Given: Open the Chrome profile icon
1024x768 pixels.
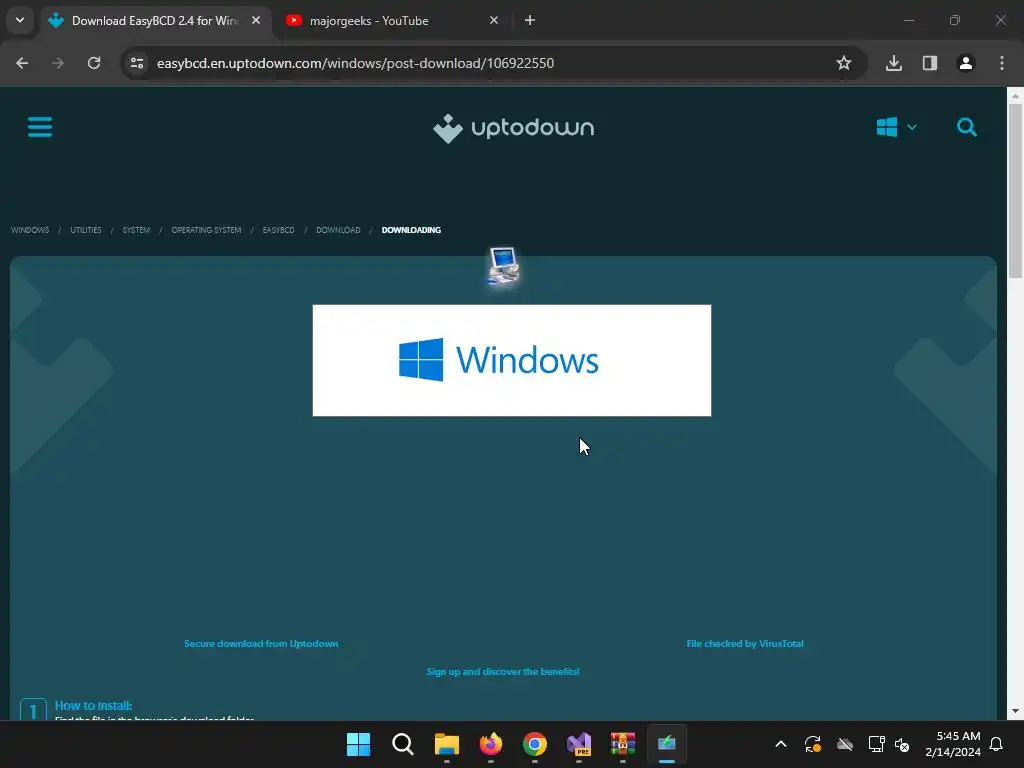Looking at the screenshot, I should click(x=966, y=63).
